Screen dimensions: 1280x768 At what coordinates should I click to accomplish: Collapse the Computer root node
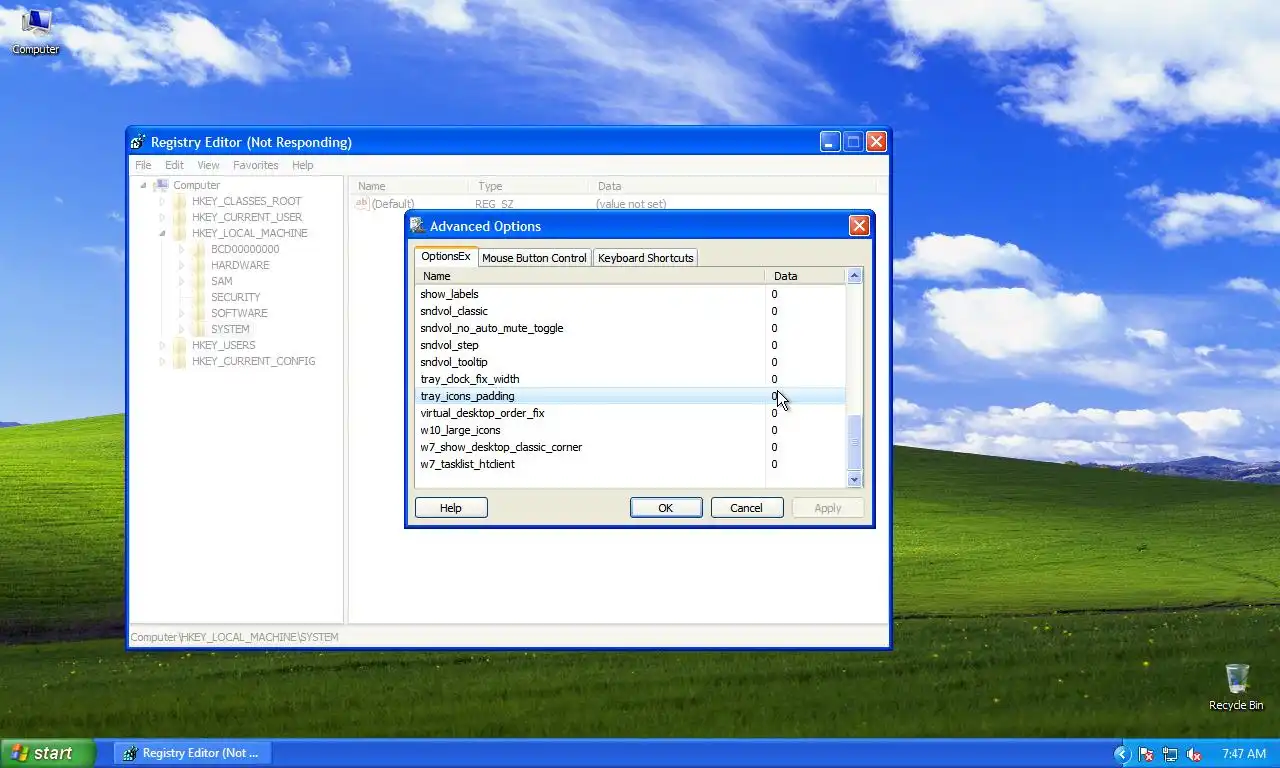coord(143,185)
